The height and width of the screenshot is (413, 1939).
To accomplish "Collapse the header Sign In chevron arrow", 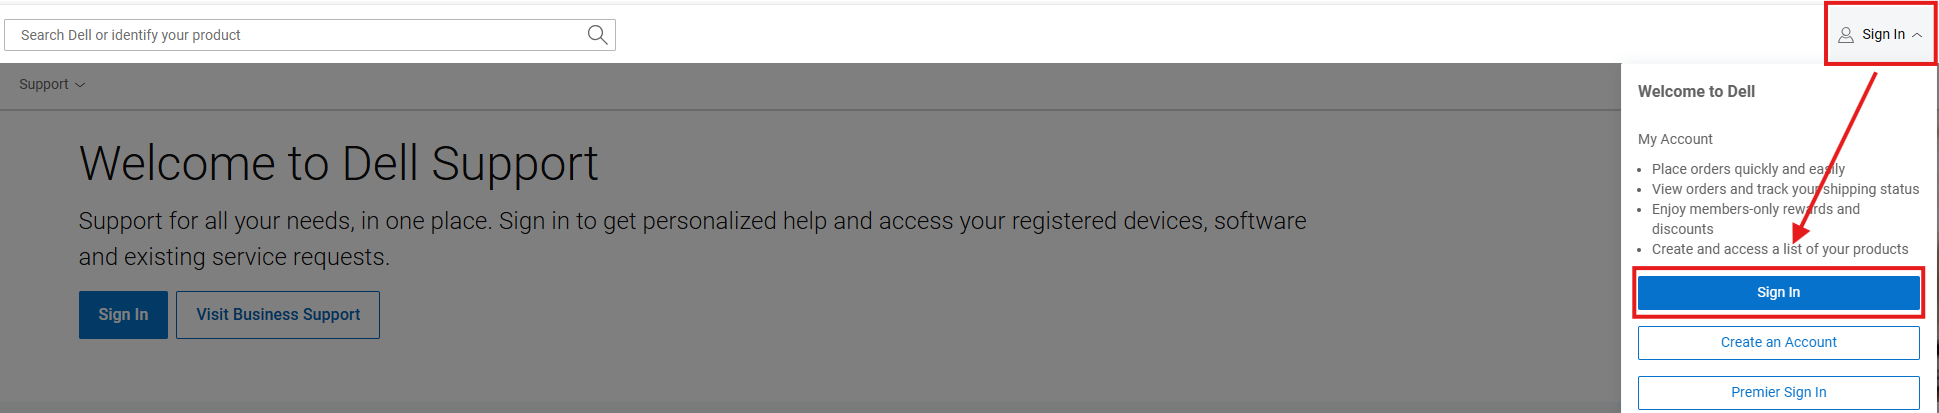I will (1917, 35).
